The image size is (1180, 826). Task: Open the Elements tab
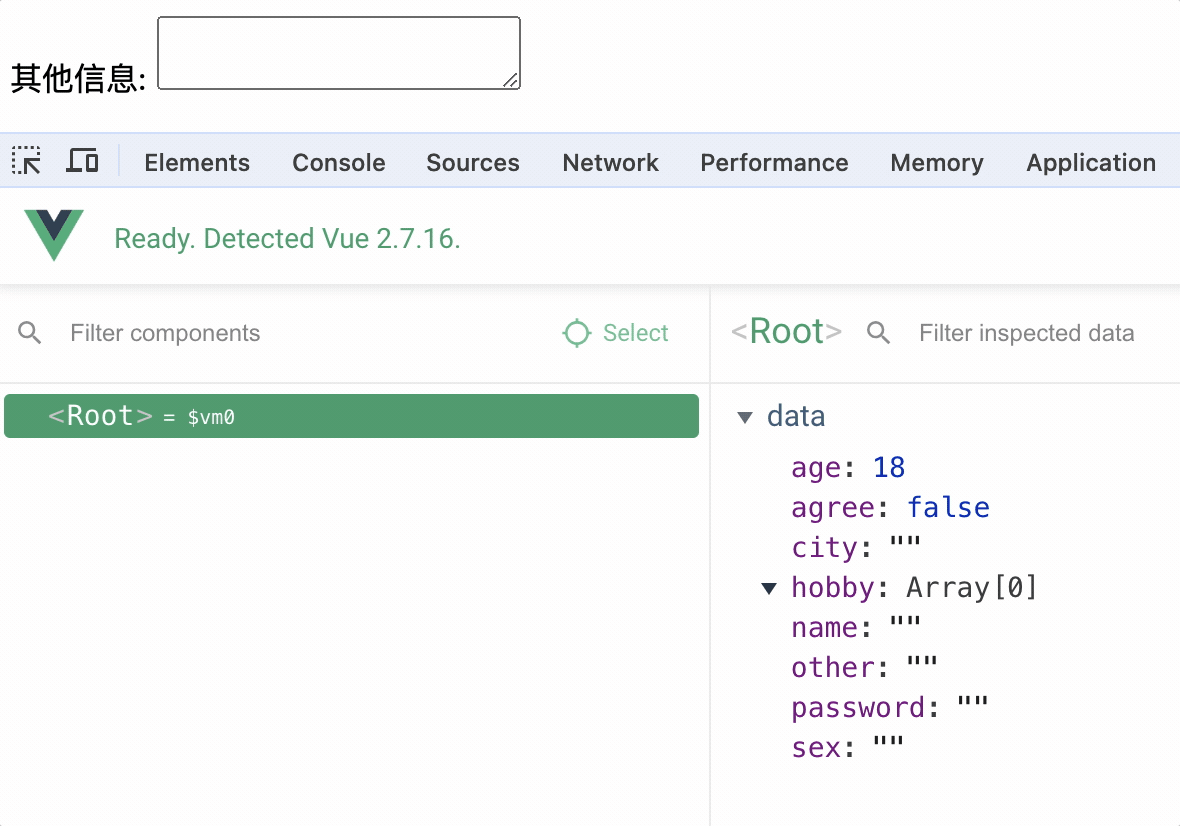(x=197, y=163)
